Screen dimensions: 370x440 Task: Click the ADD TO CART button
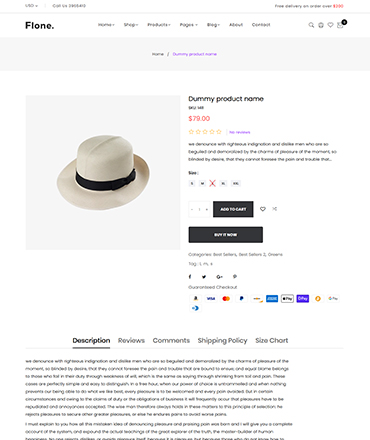point(233,209)
